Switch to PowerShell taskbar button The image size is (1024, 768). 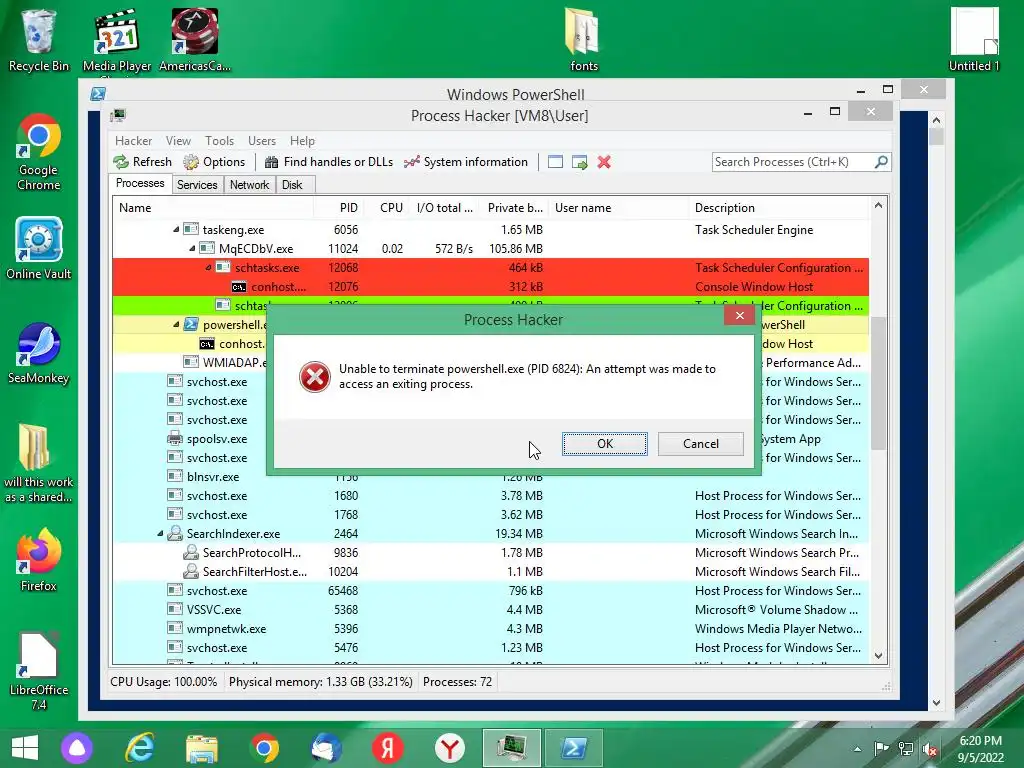[574, 748]
